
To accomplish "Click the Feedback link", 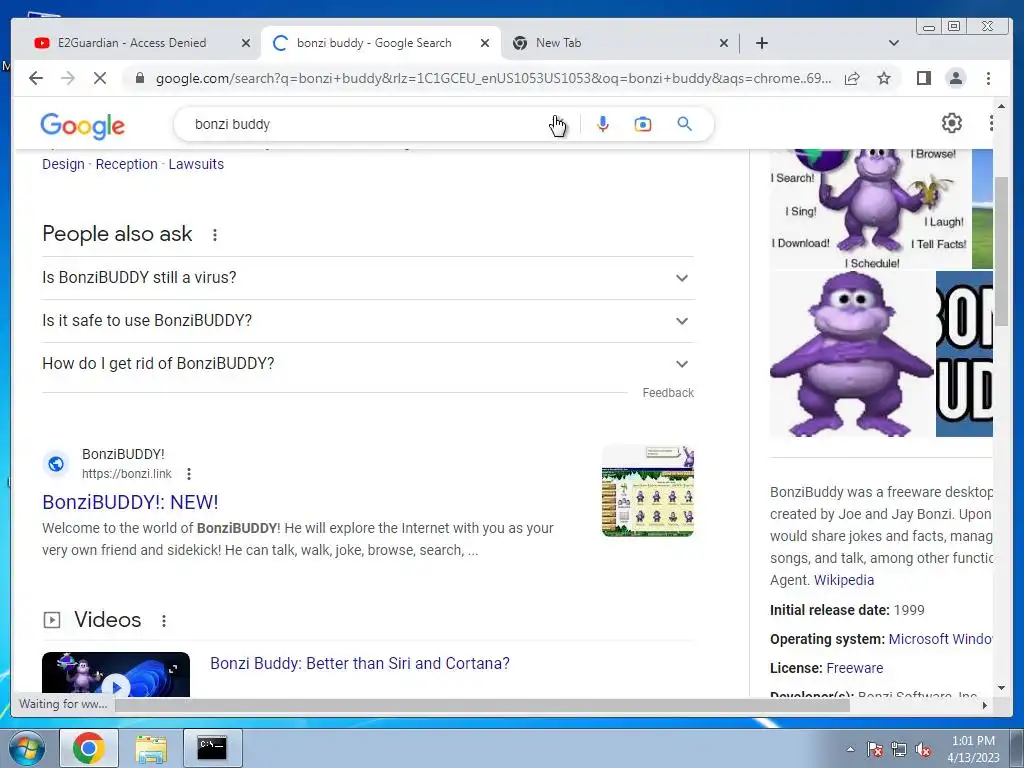I will [x=667, y=392].
